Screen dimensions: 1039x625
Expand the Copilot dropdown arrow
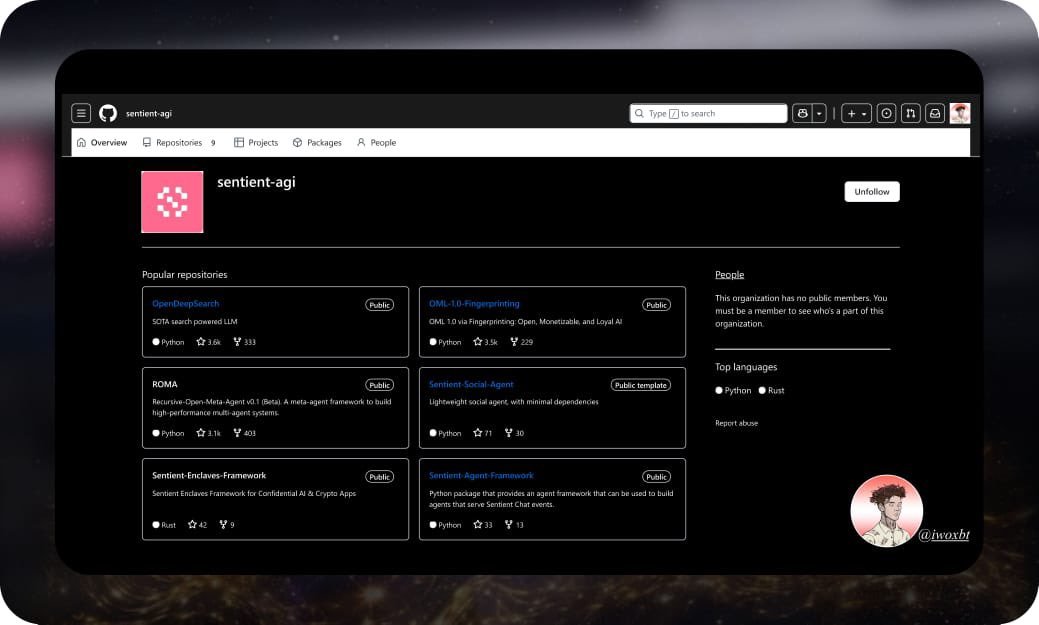click(819, 113)
